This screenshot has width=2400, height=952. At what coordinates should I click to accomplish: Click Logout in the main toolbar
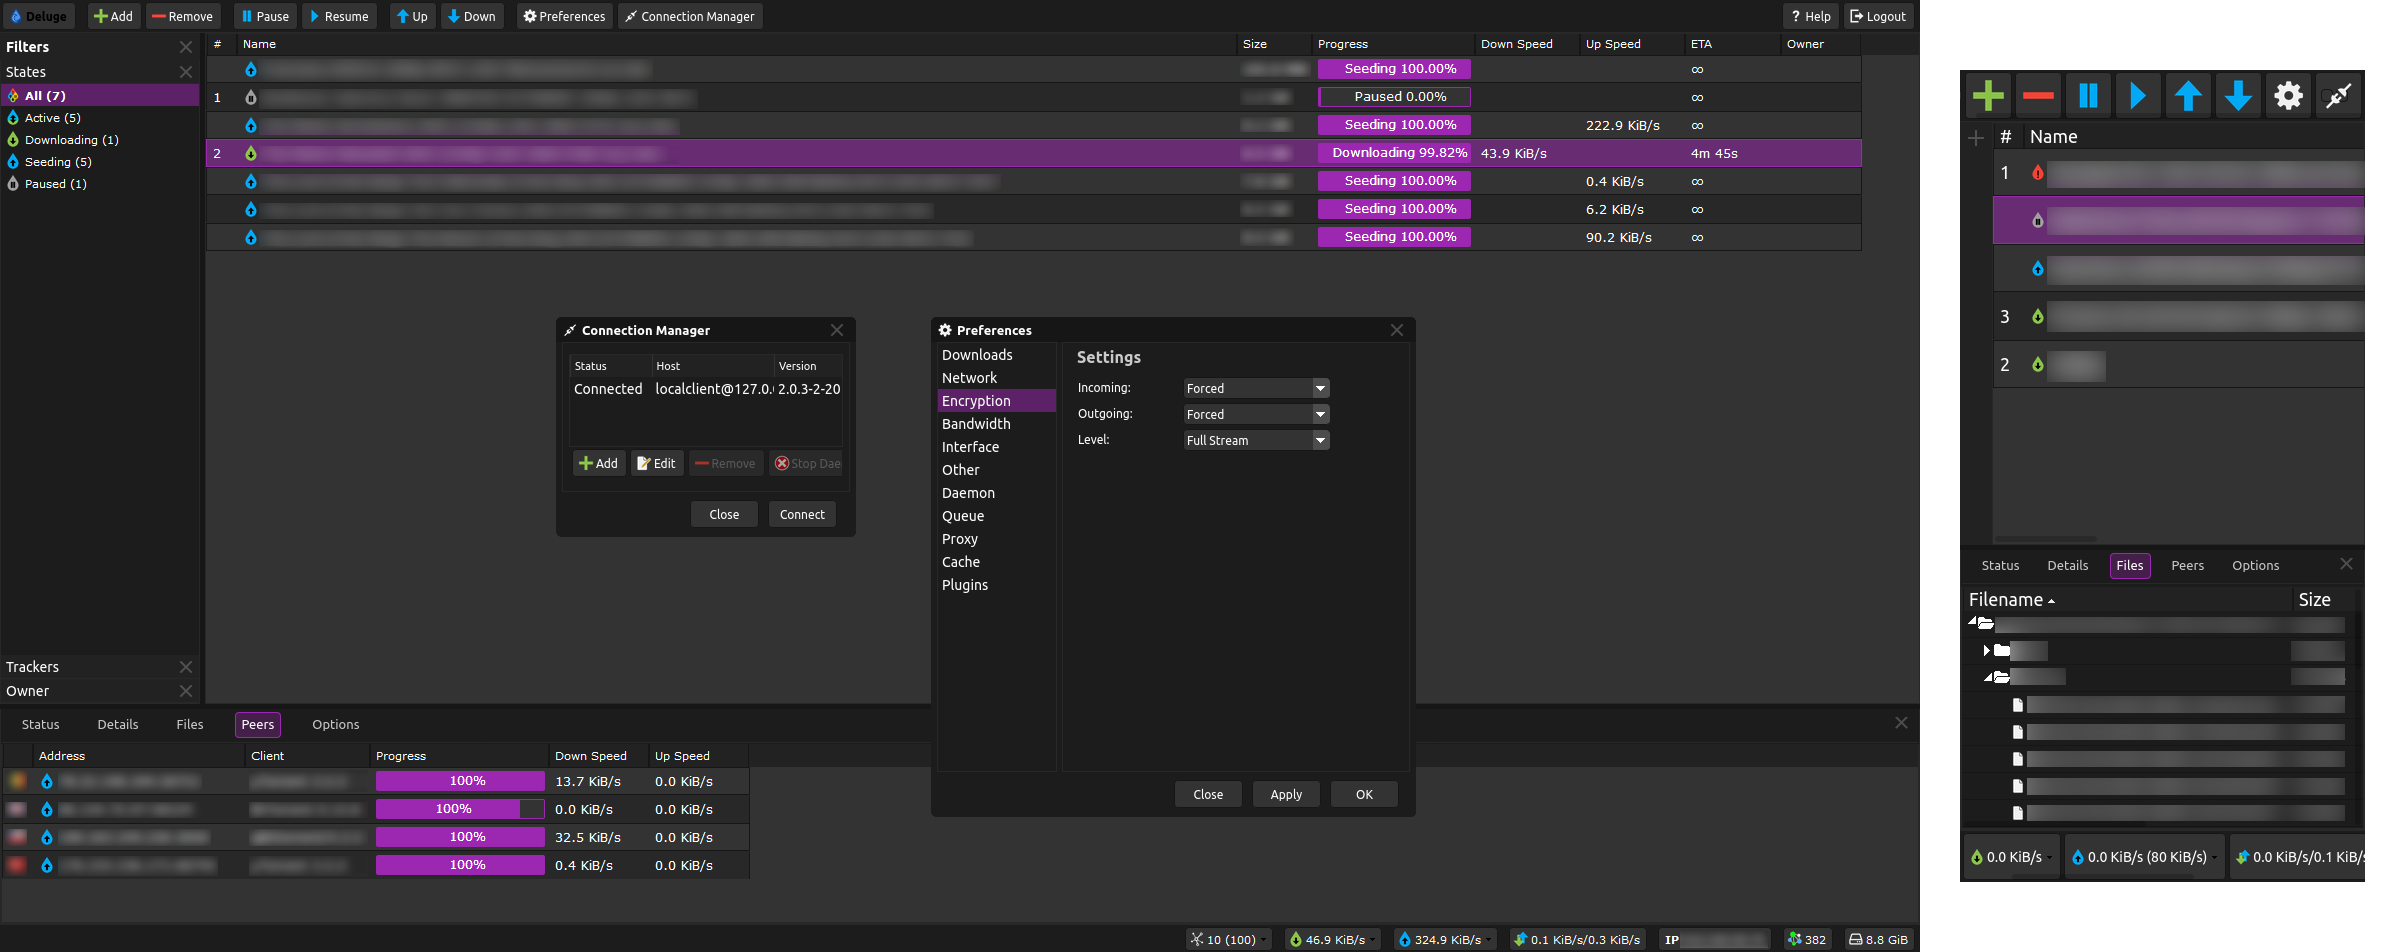point(1878,16)
